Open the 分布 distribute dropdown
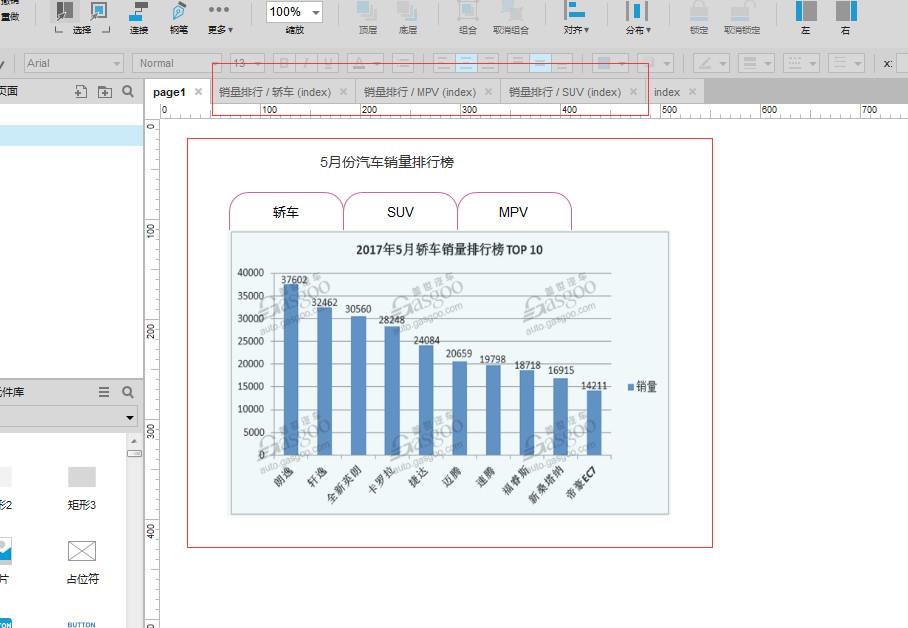The image size is (908, 628). (x=638, y=17)
